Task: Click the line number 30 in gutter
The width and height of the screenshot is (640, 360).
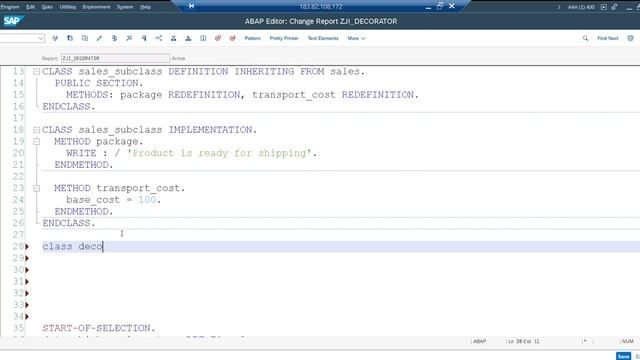Action: pyautogui.click(x=18, y=270)
